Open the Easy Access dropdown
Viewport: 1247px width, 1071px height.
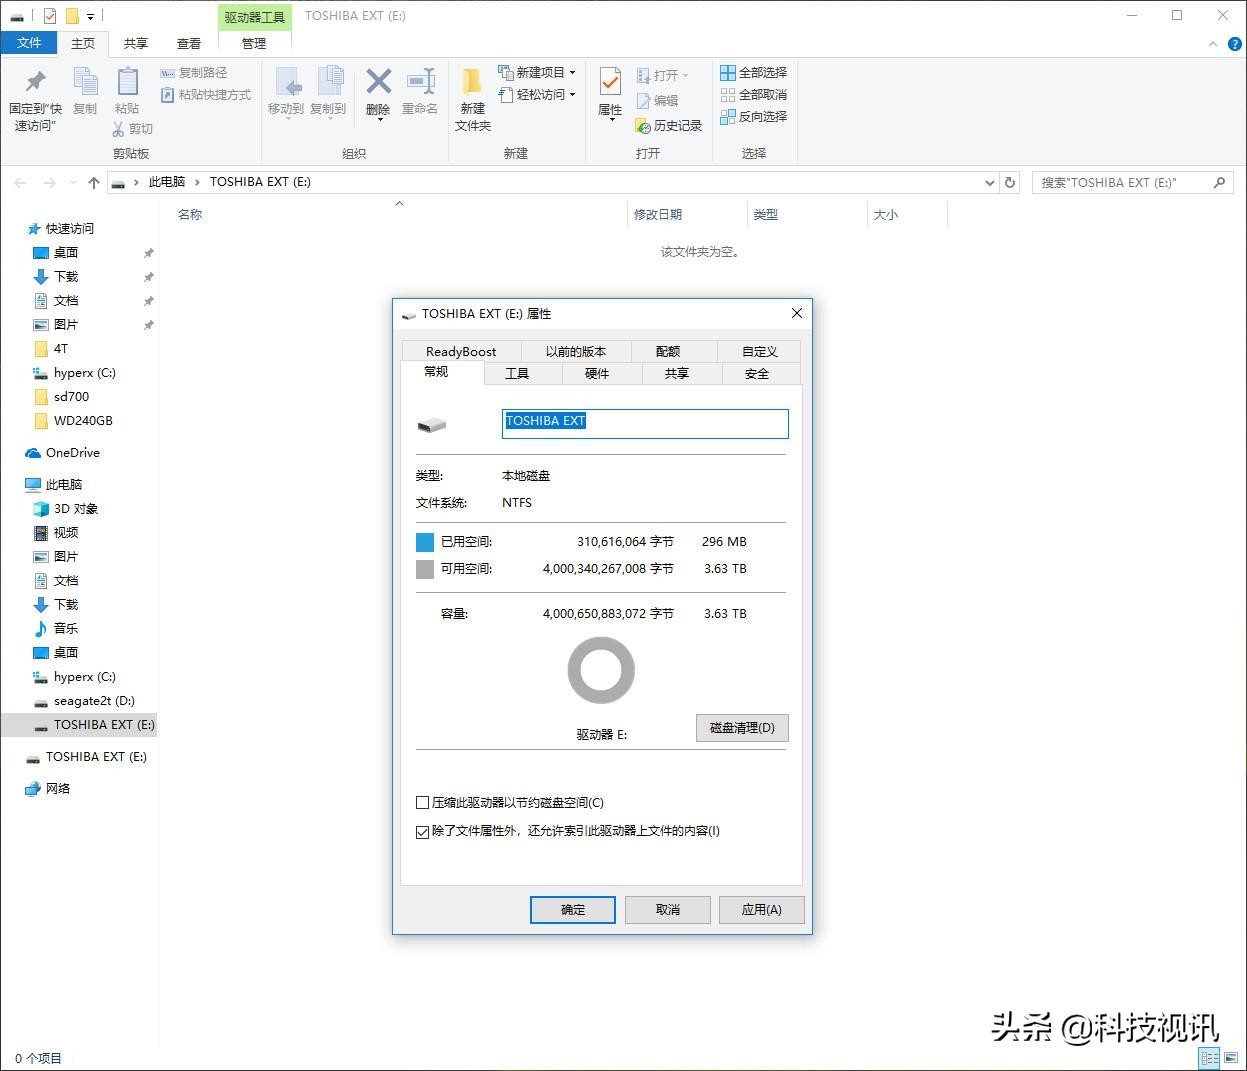coord(572,95)
